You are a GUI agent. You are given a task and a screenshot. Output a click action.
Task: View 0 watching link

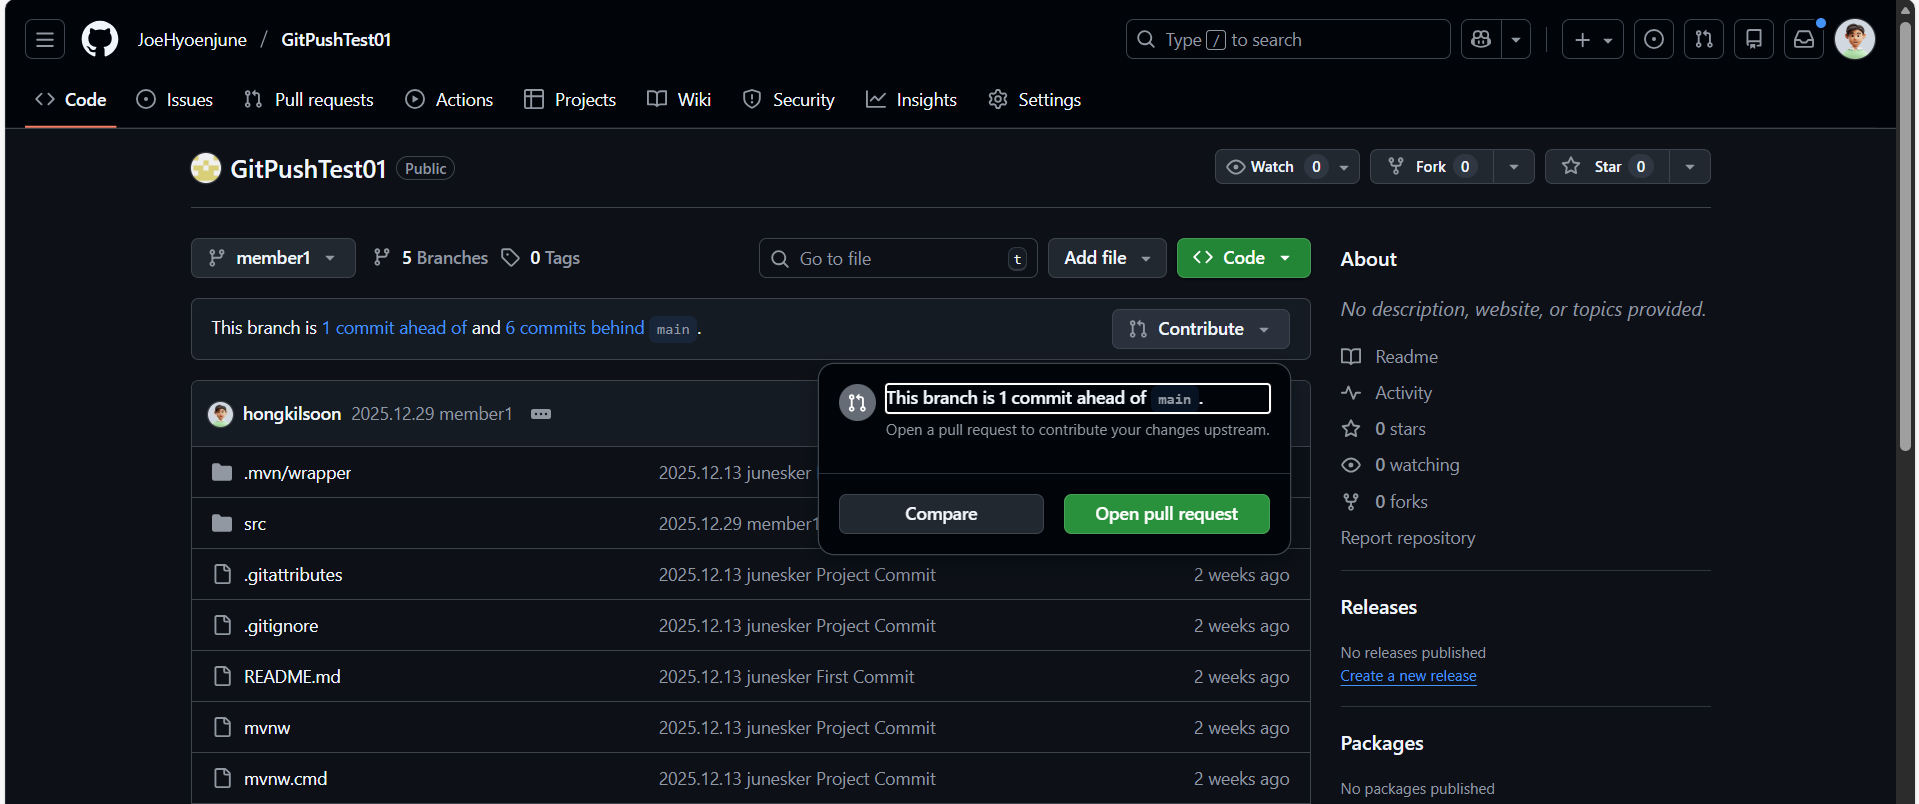point(1400,465)
